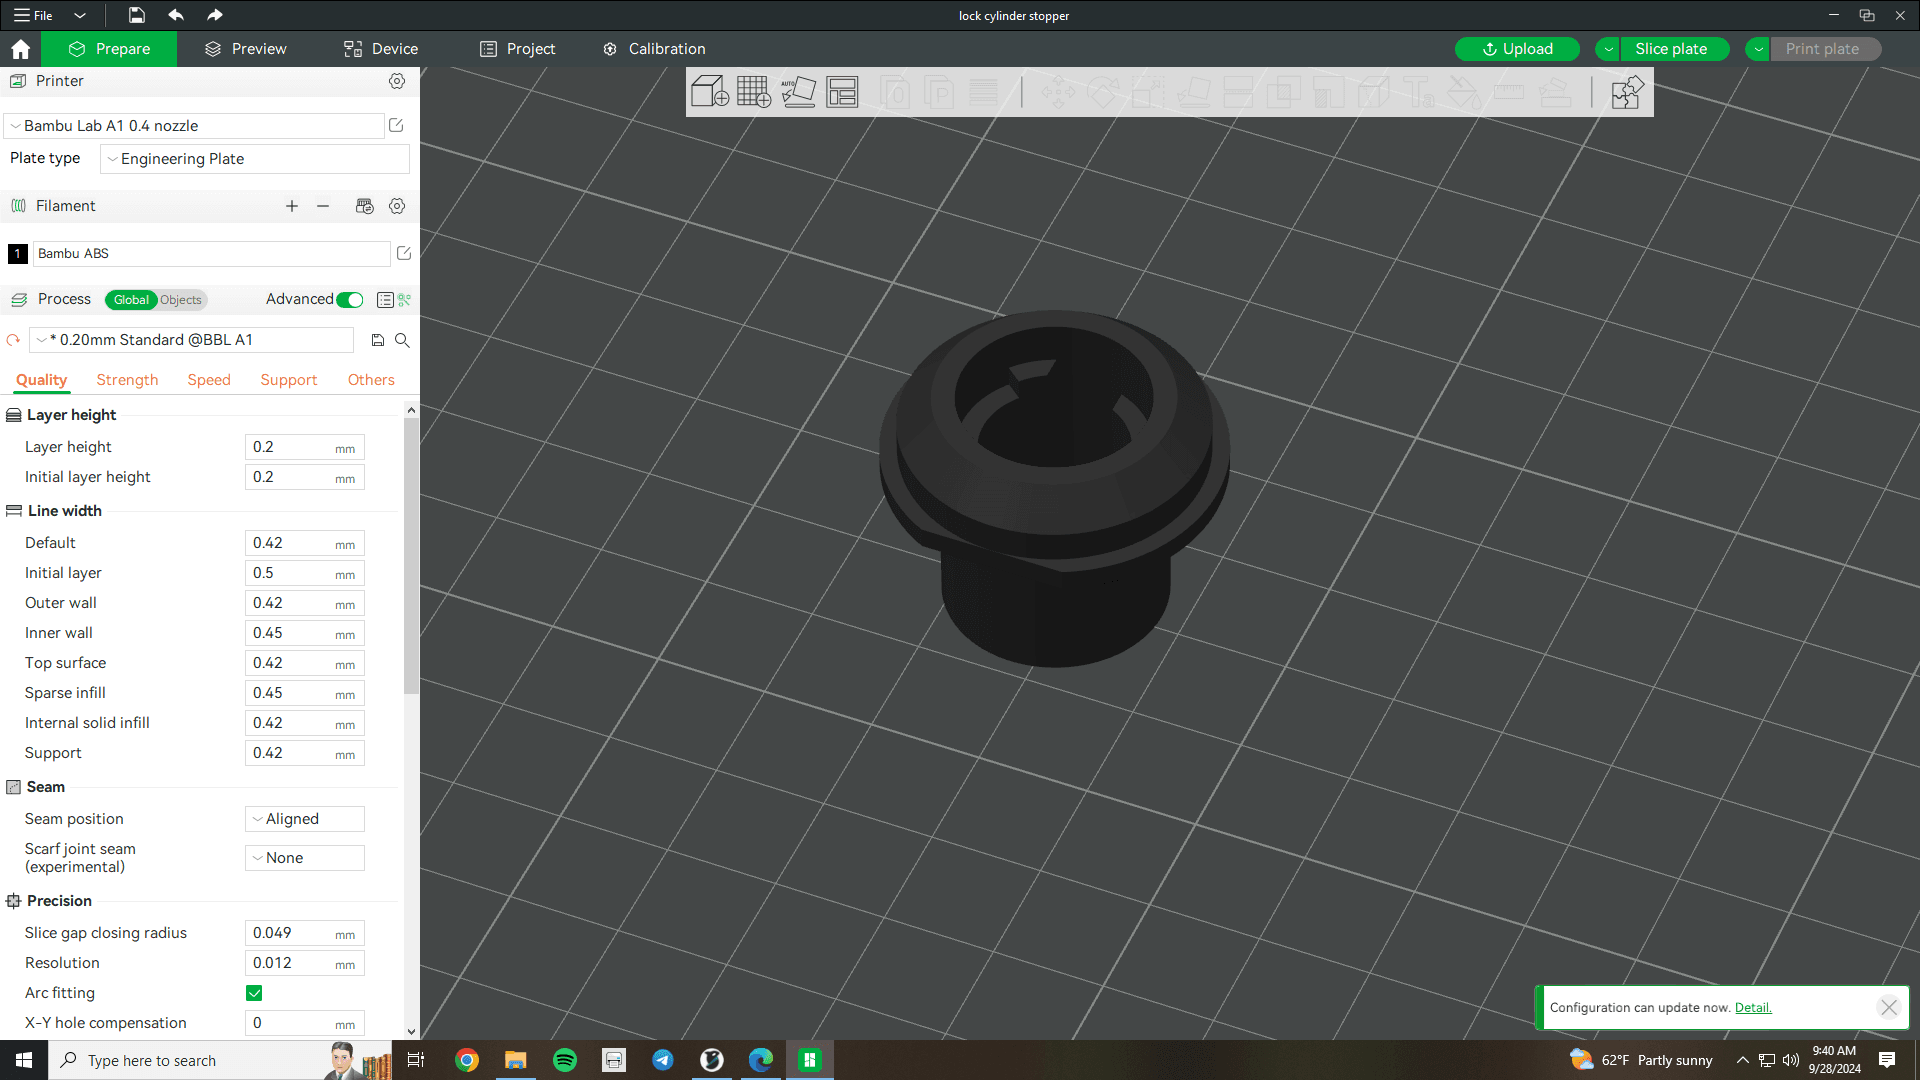Open Chrome from taskbar

(x=467, y=1060)
